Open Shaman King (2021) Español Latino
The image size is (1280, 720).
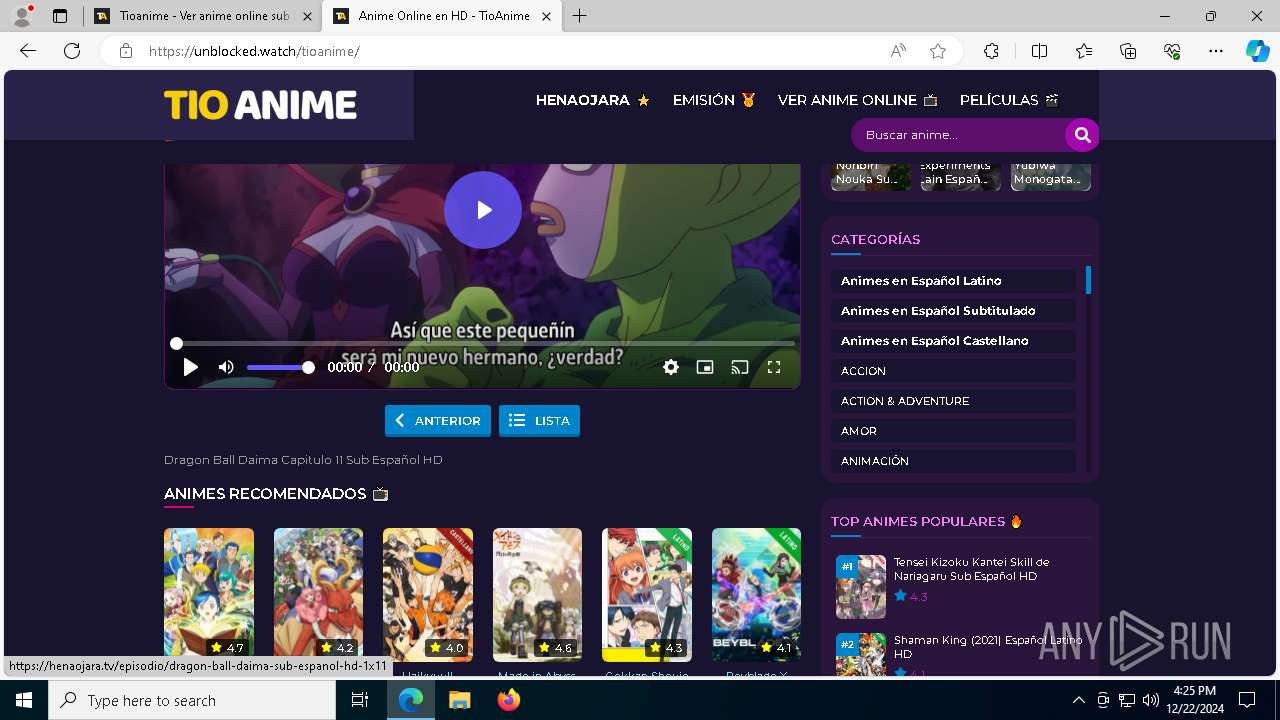[x=988, y=647]
